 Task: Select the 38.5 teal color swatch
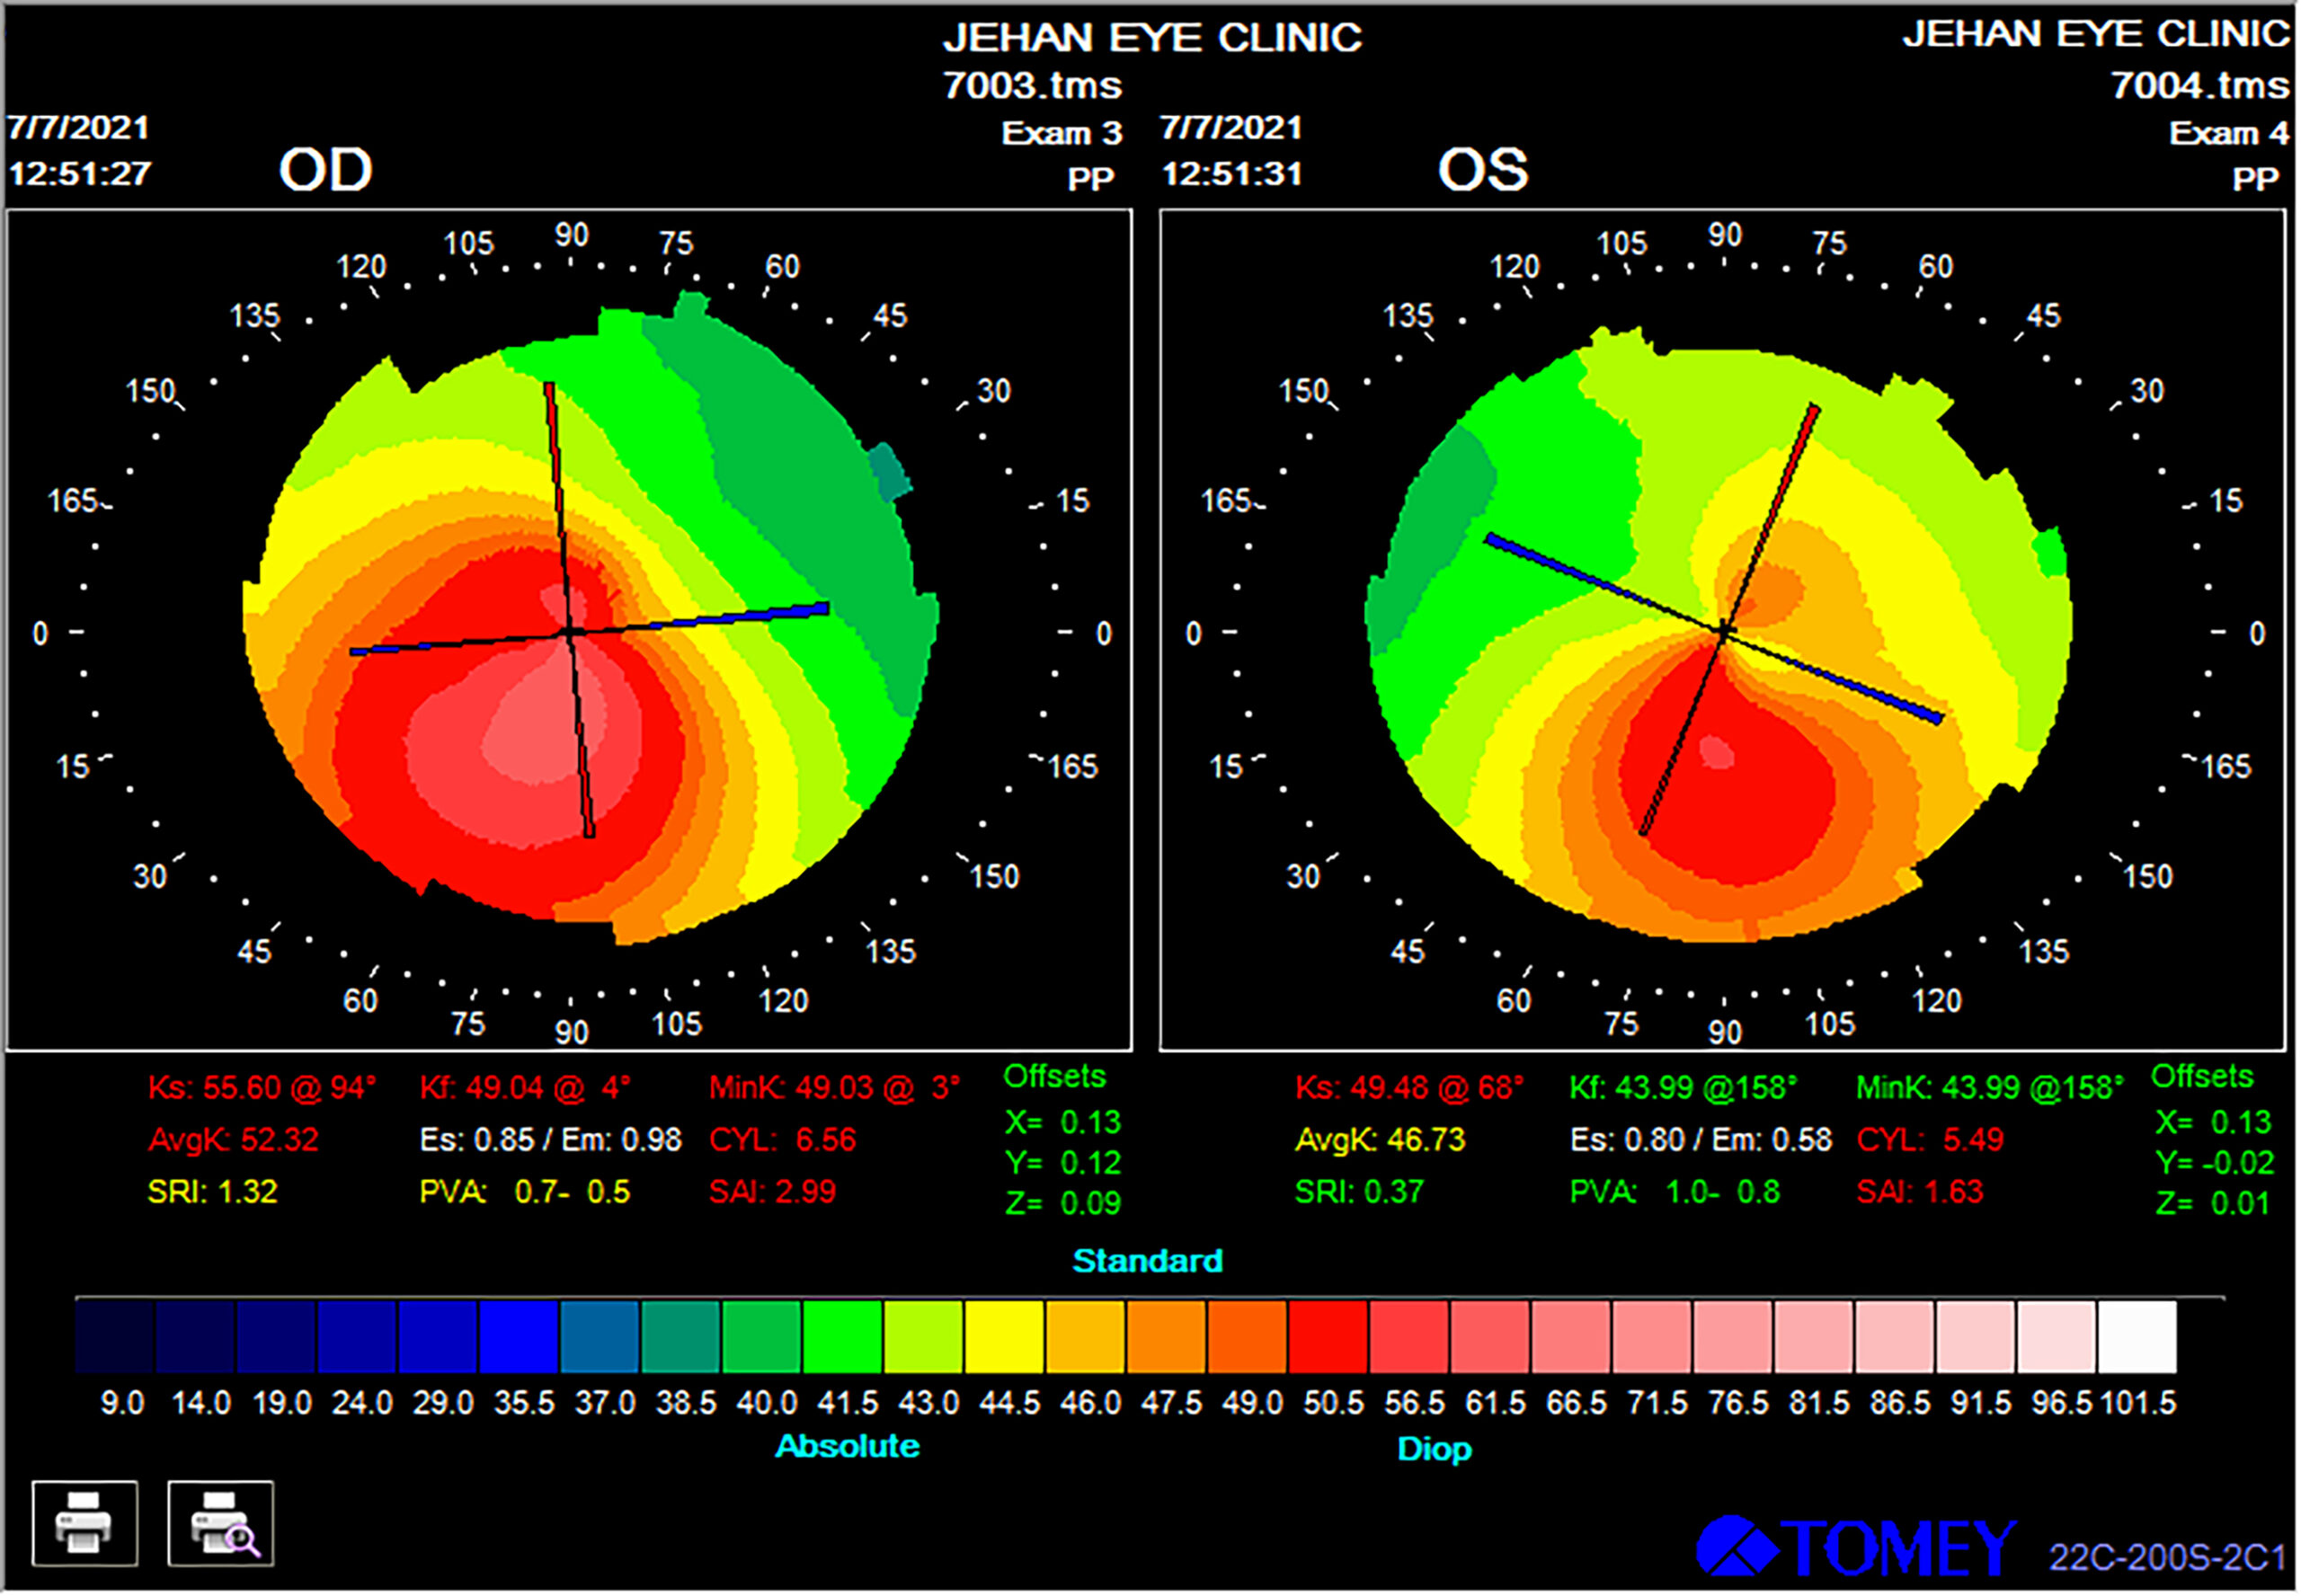coord(681,1339)
